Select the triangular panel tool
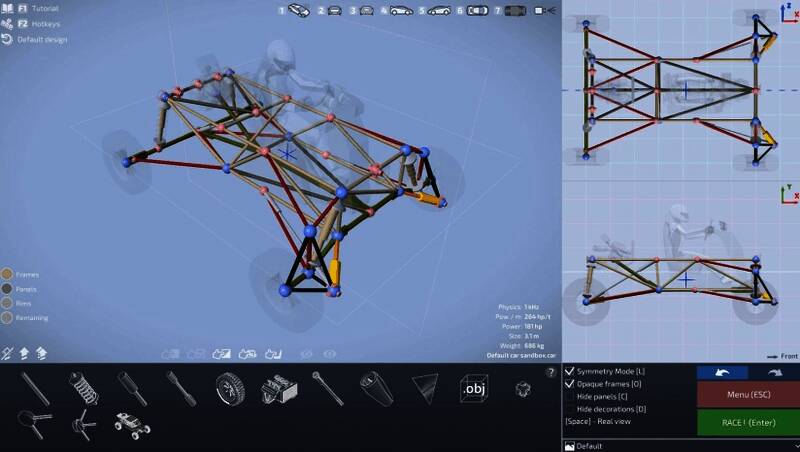Image resolution: width=800 pixels, height=452 pixels. (424, 388)
